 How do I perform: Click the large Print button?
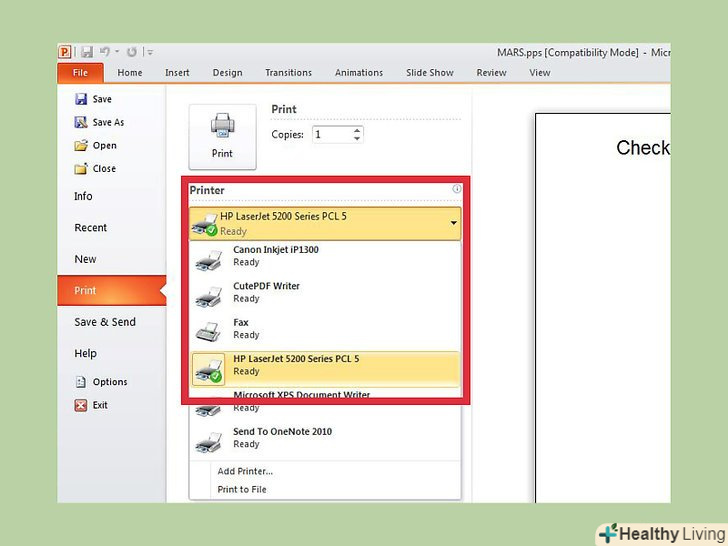point(222,137)
